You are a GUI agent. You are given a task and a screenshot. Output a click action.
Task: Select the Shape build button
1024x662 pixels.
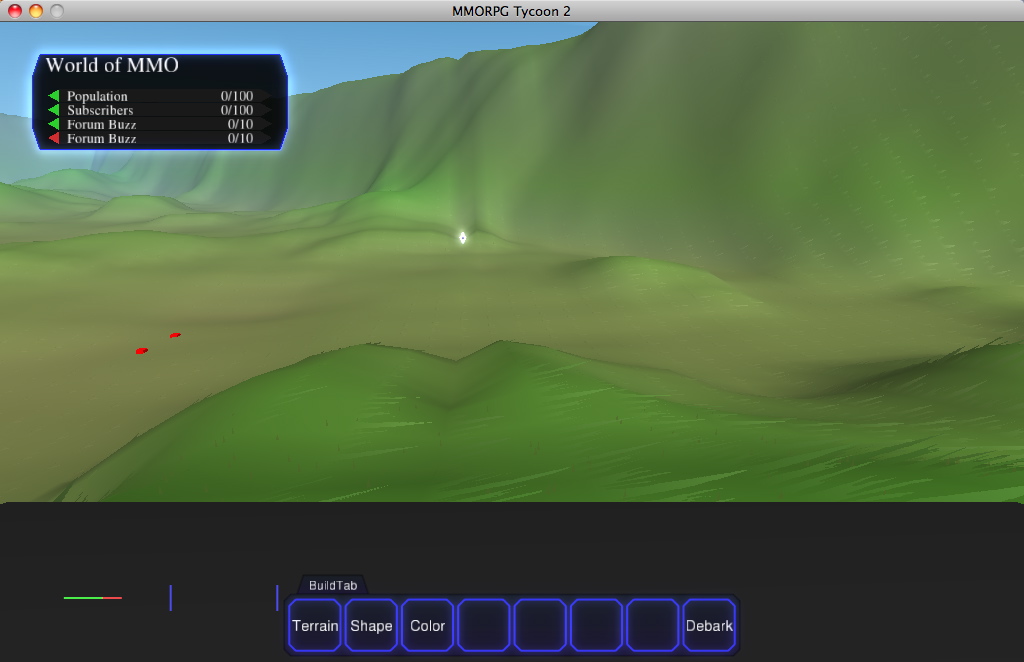click(x=371, y=625)
